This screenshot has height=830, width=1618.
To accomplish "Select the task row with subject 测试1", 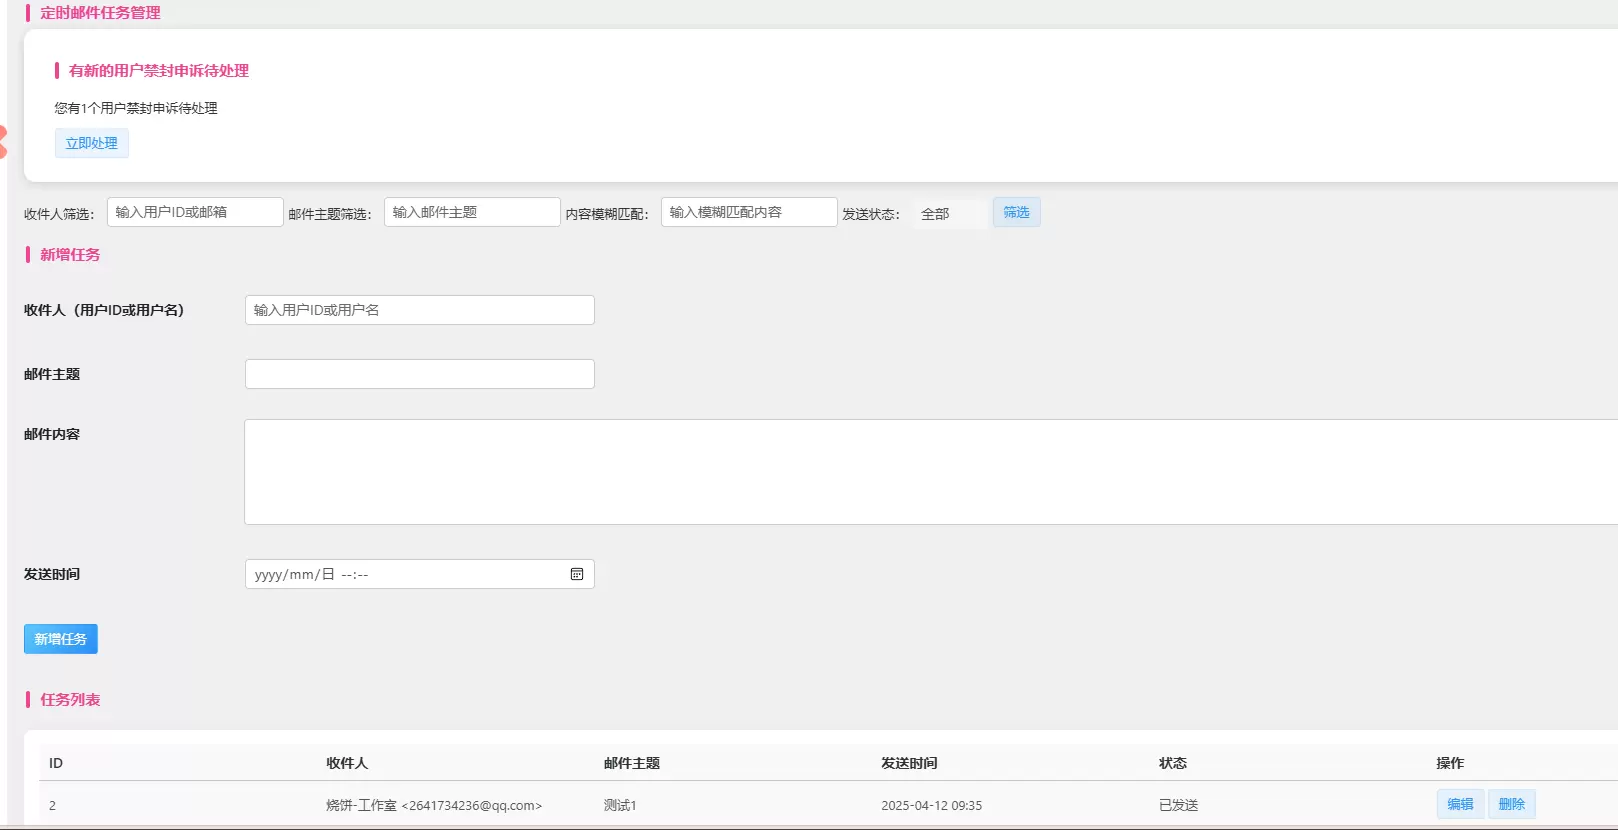I will [x=828, y=805].
